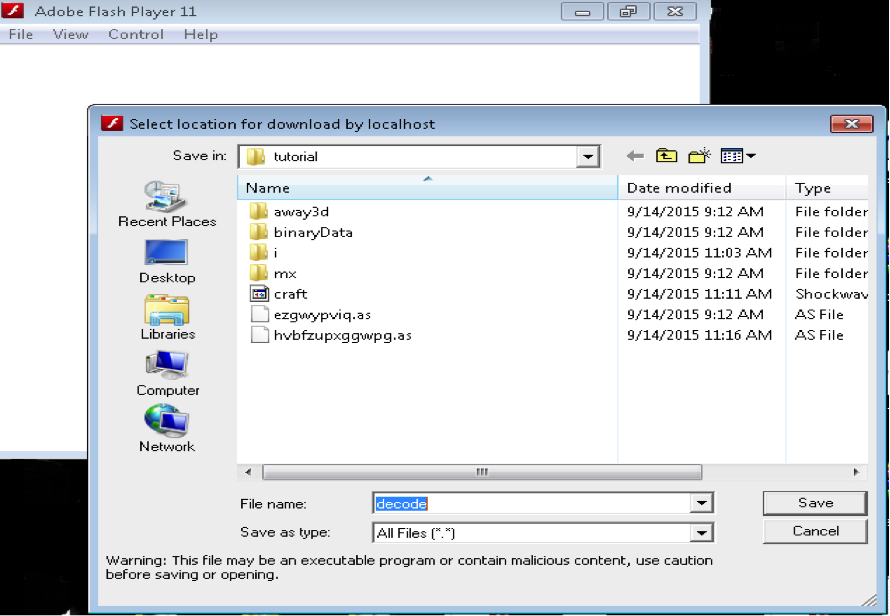Select the hvbfzupxggwpg.as file icon
890x616 pixels.
click(x=259, y=334)
